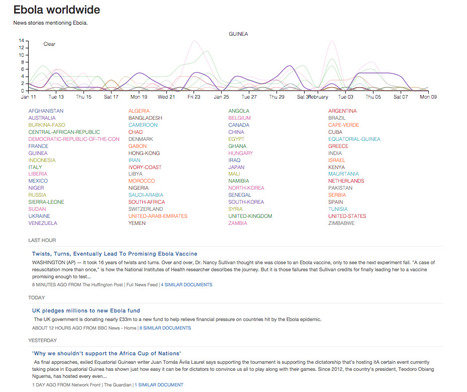Filter by NIGER

36,188
